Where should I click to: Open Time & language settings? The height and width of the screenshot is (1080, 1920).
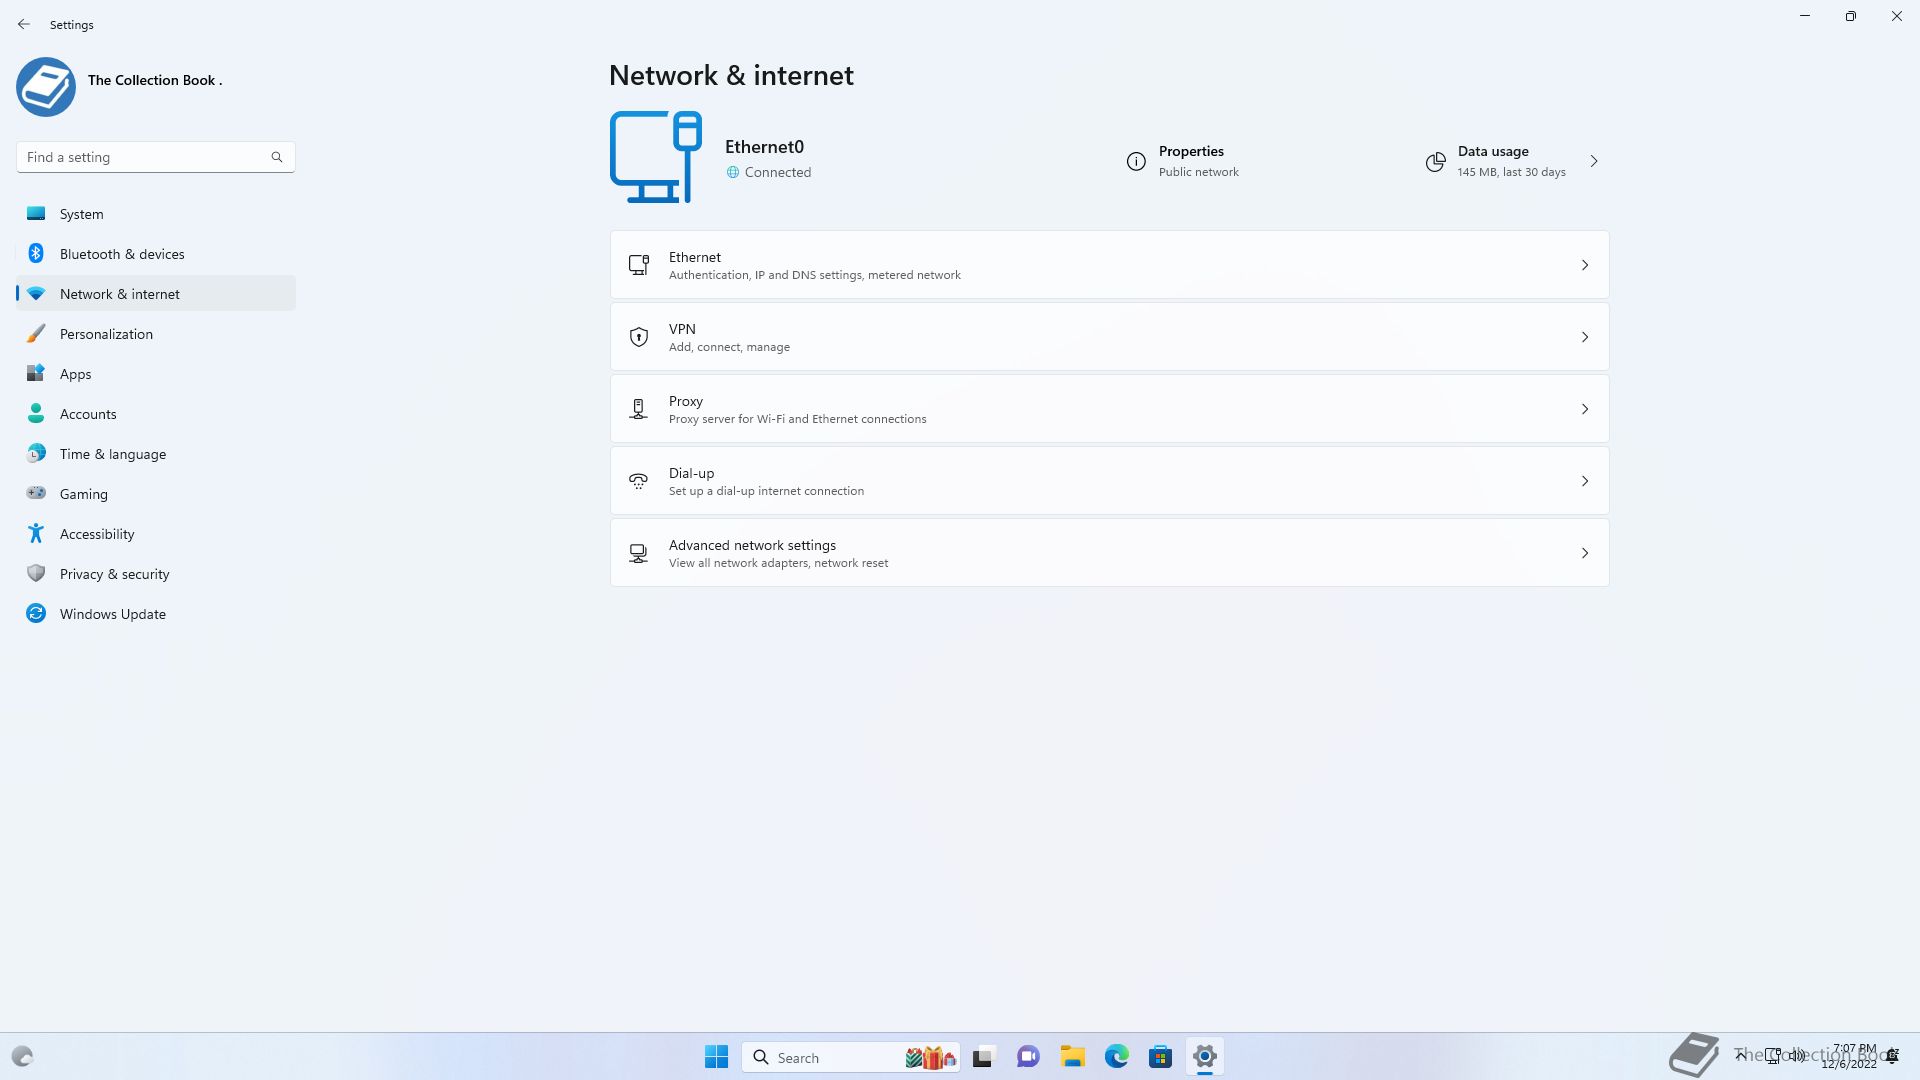click(x=156, y=454)
